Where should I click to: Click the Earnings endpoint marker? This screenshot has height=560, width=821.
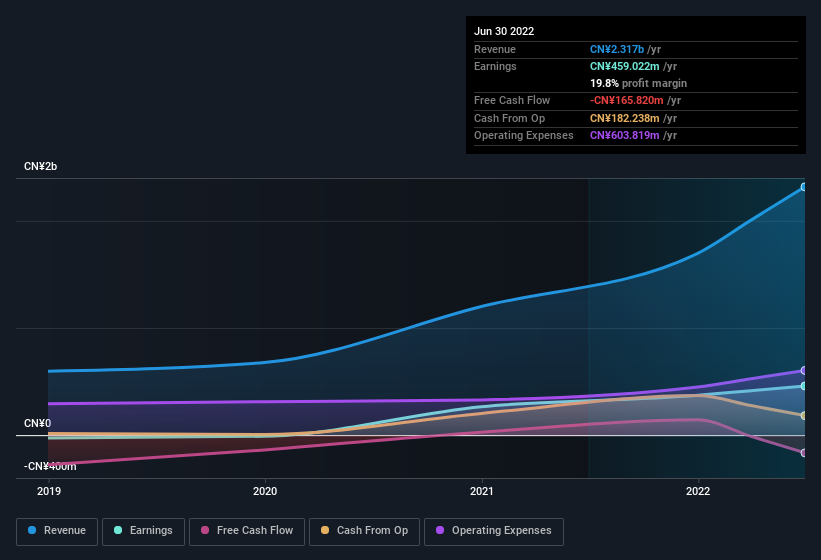[803, 386]
